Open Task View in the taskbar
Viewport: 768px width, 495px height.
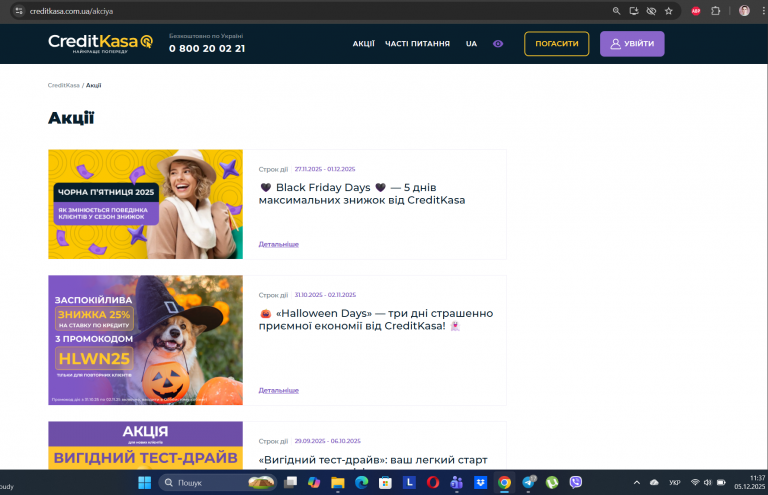tap(290, 483)
